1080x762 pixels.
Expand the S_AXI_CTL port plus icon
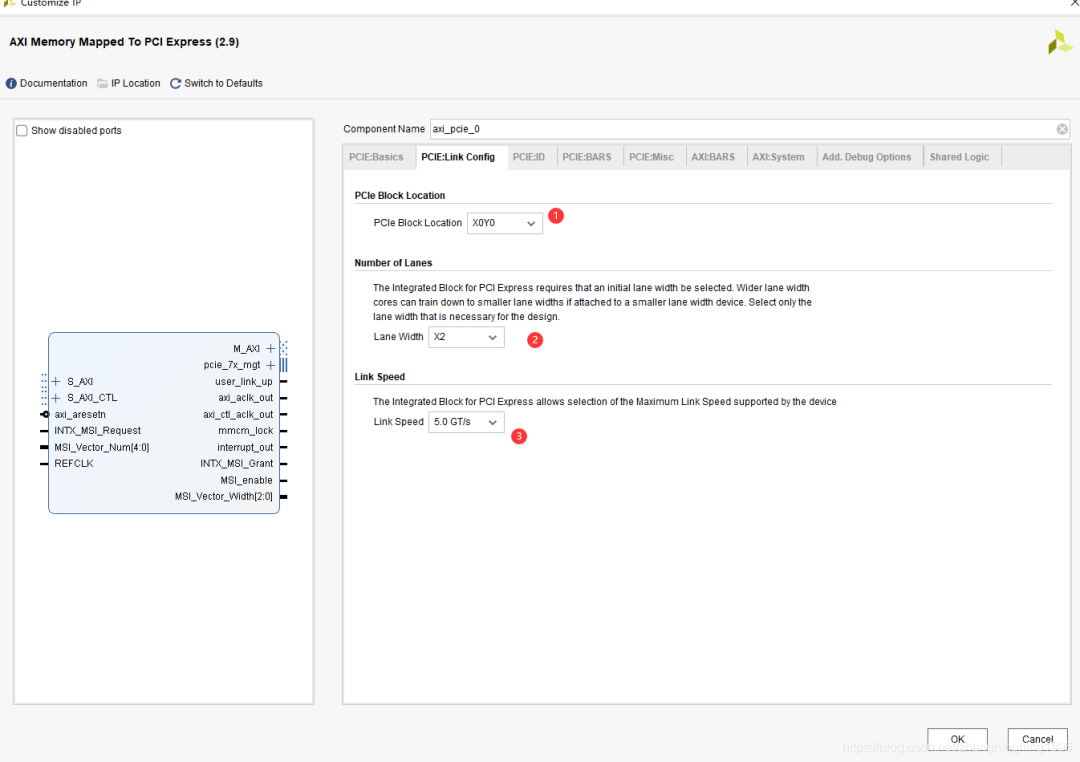pyautogui.click(x=56, y=398)
